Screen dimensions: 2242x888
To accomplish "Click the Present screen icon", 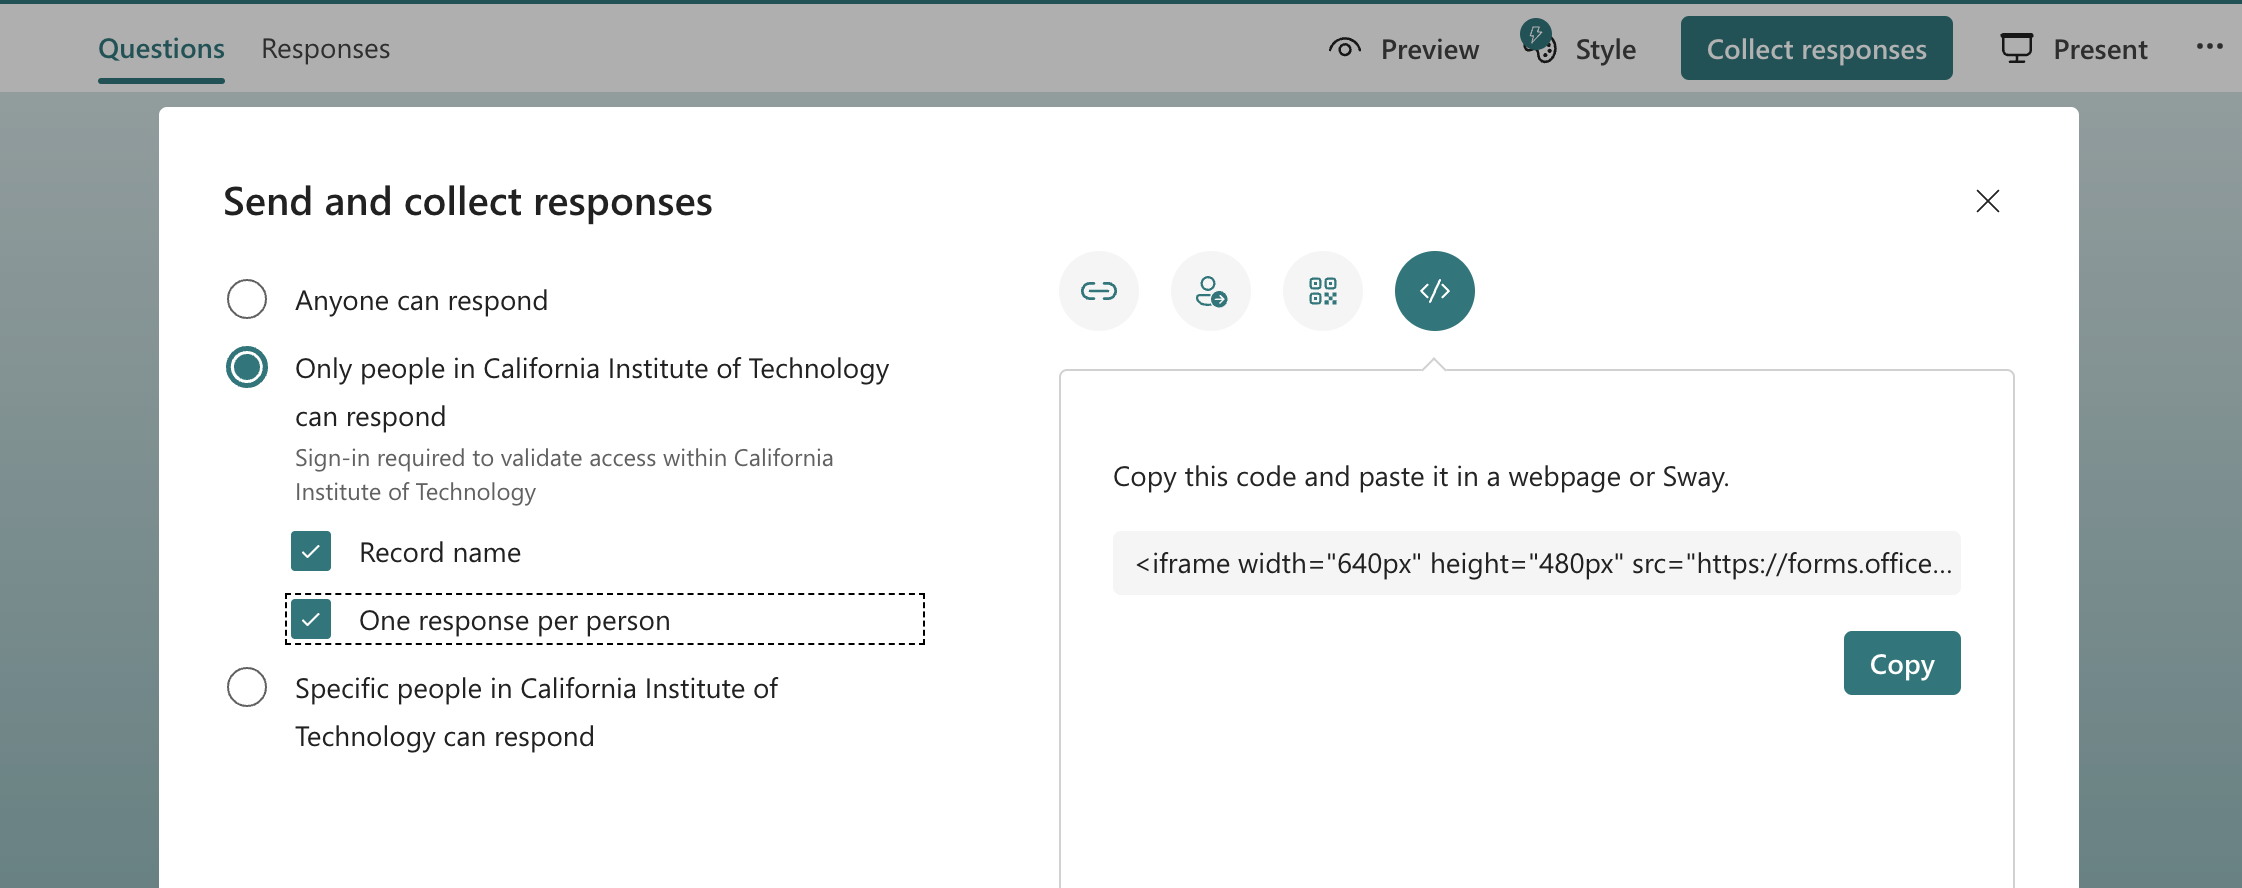I will pyautogui.click(x=2016, y=48).
